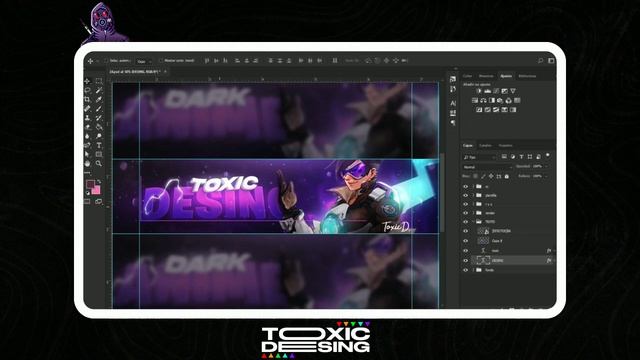The image size is (640, 360).
Task: Open the Paragraph panel icon
Action: tap(453, 122)
